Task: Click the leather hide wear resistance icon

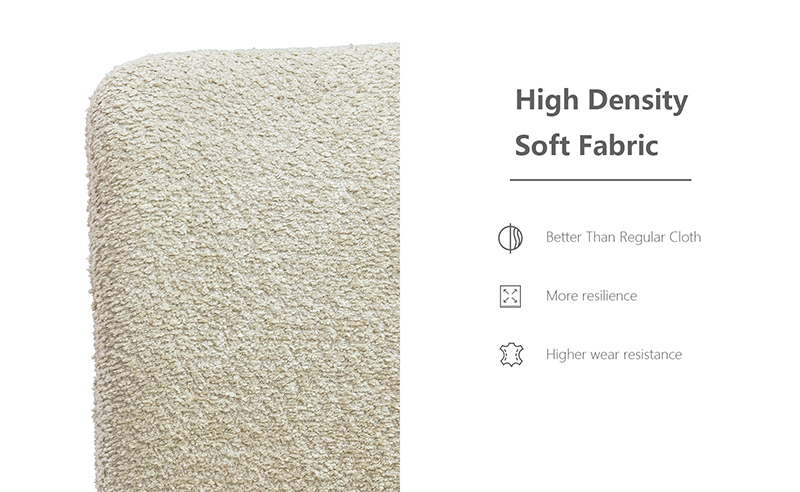Action: click(x=511, y=355)
